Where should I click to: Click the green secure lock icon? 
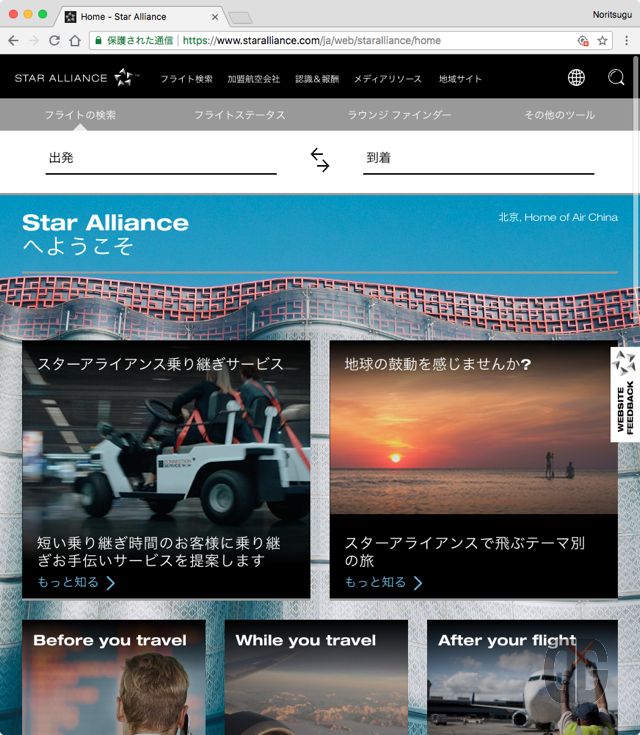pos(98,41)
